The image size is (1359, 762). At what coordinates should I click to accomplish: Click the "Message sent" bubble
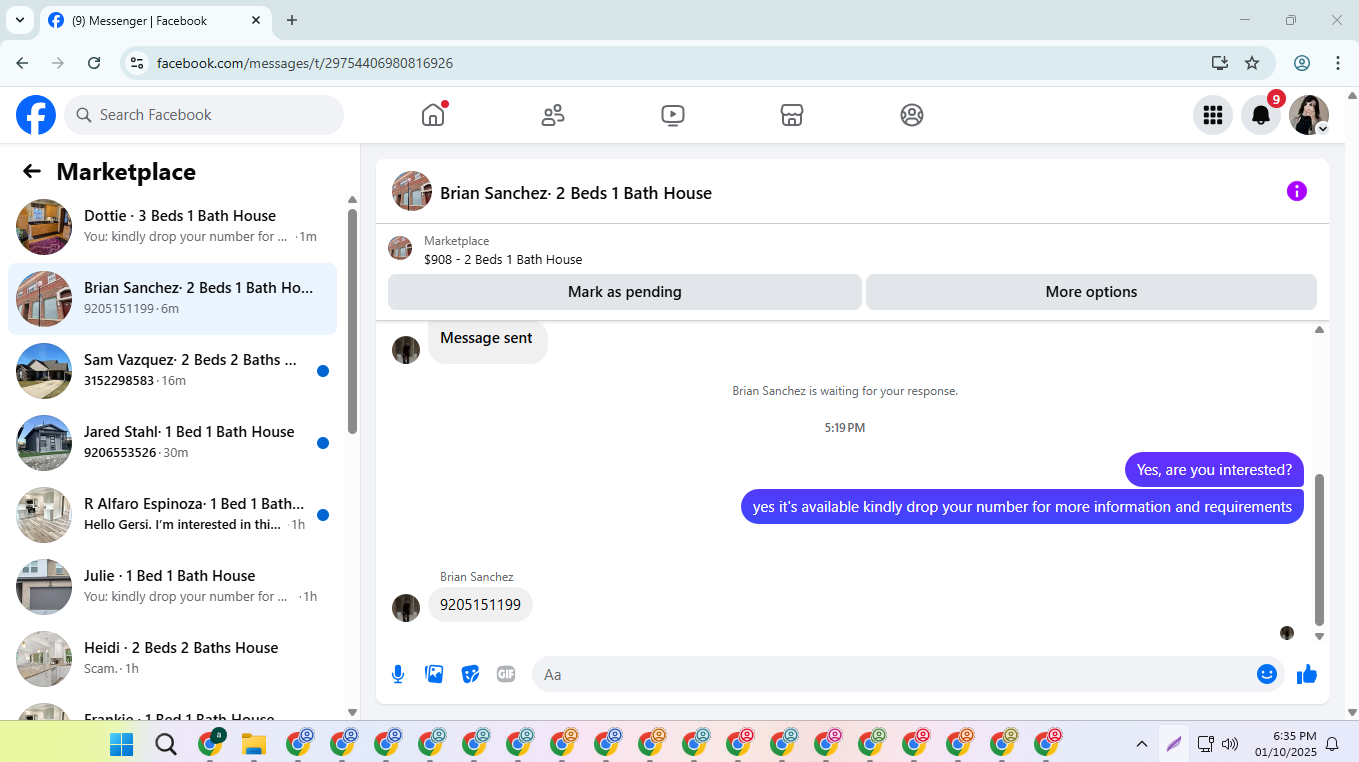click(487, 339)
